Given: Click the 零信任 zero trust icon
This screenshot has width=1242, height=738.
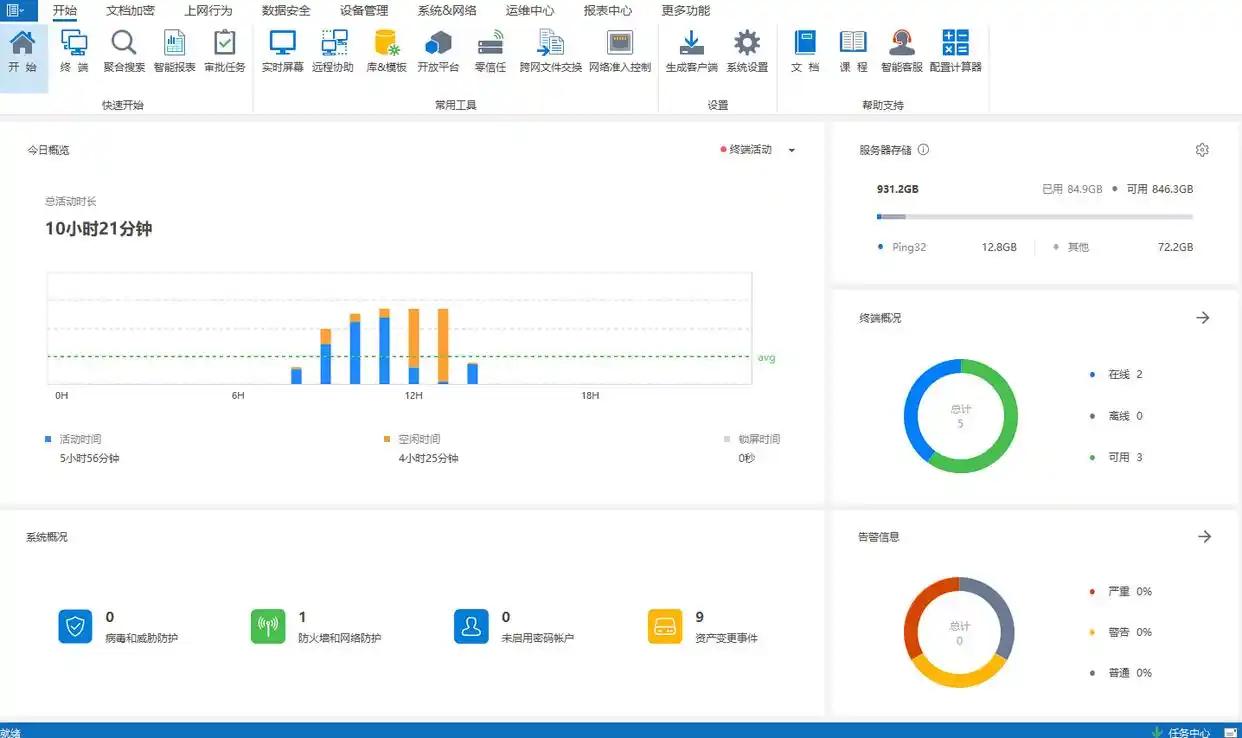Looking at the screenshot, I should pos(490,50).
